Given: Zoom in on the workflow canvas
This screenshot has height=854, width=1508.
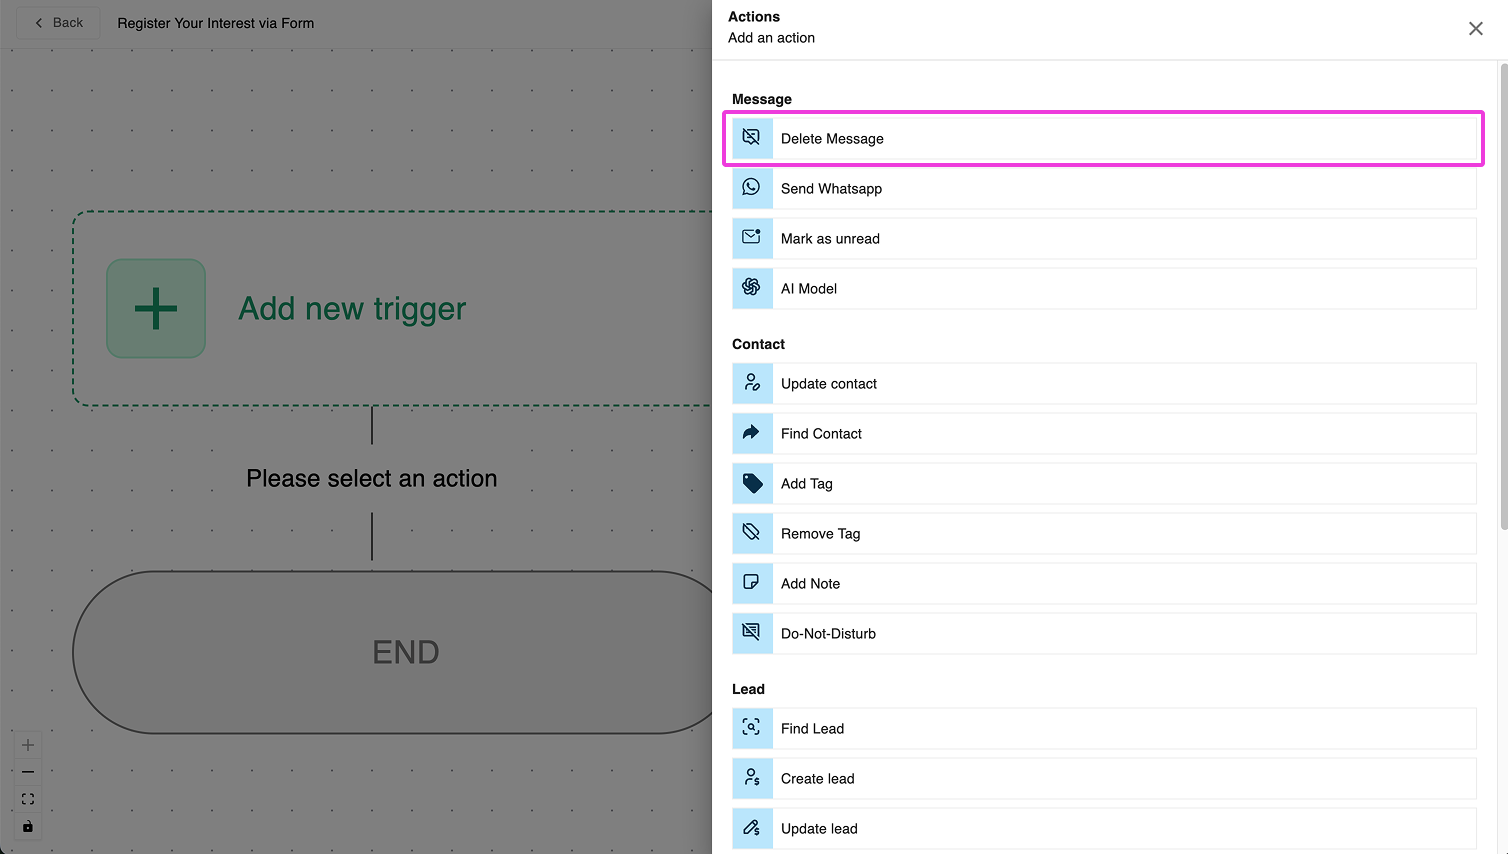Looking at the screenshot, I should pos(28,745).
